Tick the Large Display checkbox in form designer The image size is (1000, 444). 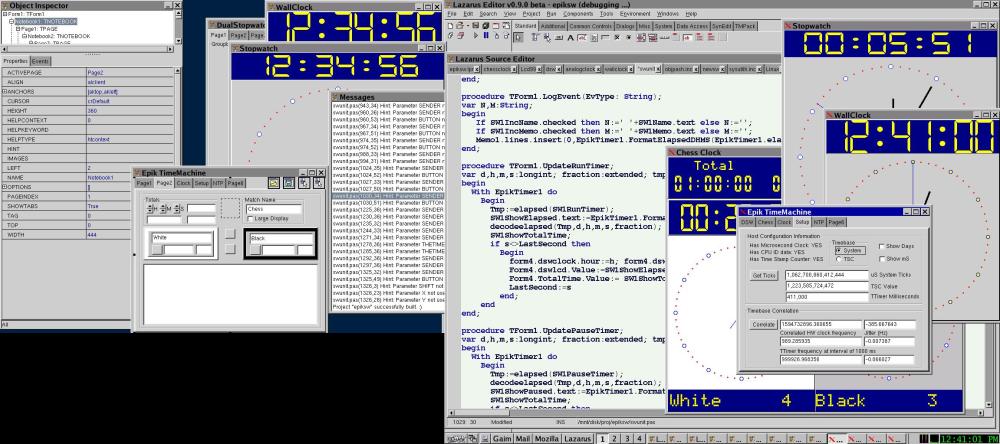pos(250,218)
